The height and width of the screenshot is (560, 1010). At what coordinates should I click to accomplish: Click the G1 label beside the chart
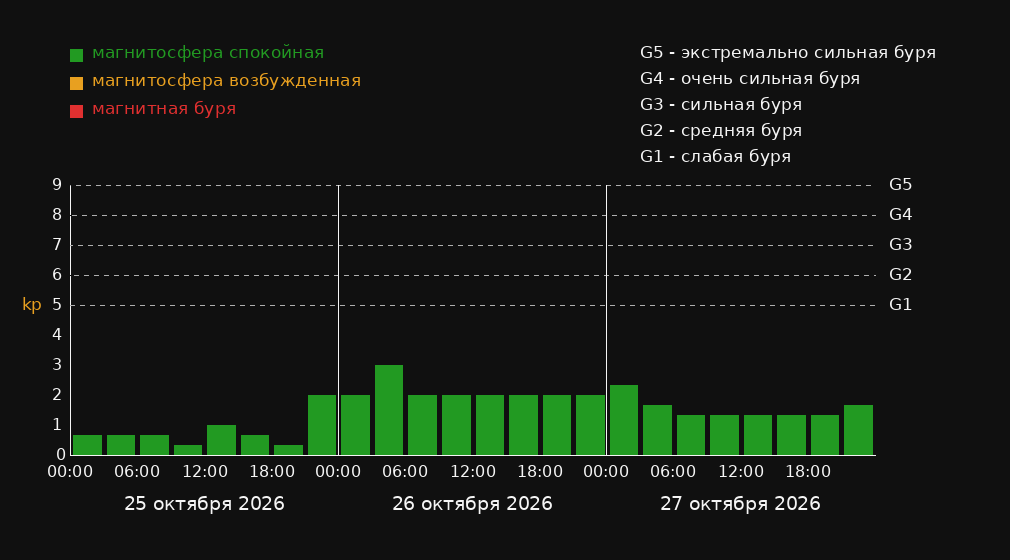tap(900, 305)
